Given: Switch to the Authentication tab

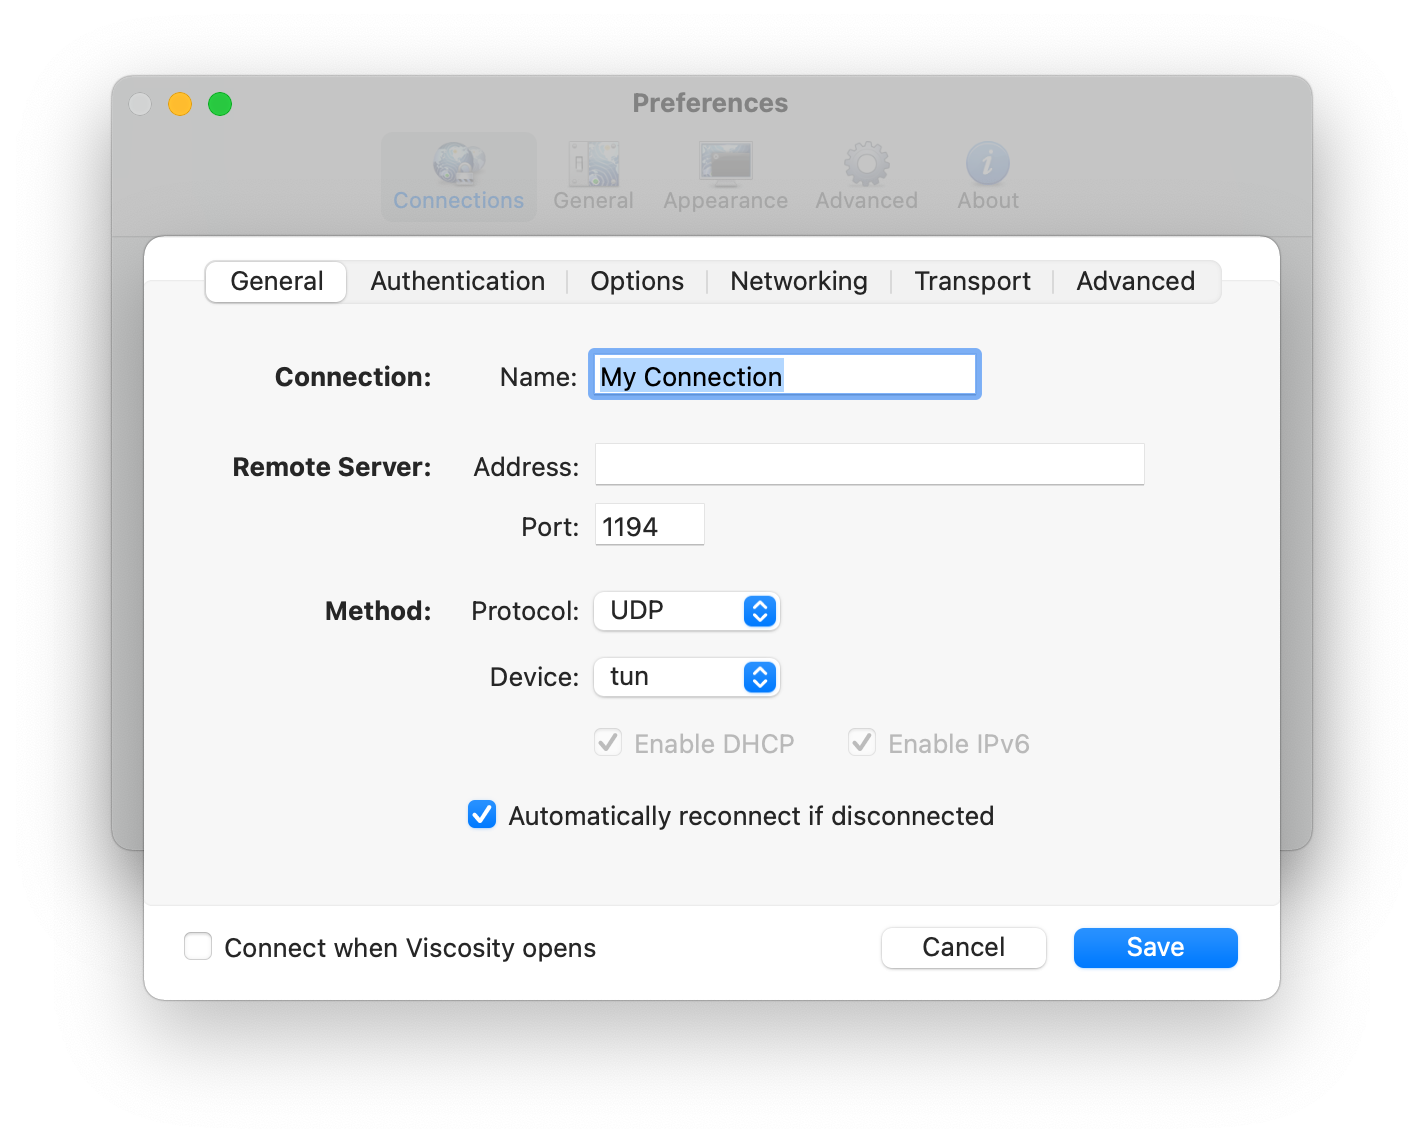Looking at the screenshot, I should pyautogui.click(x=458, y=281).
